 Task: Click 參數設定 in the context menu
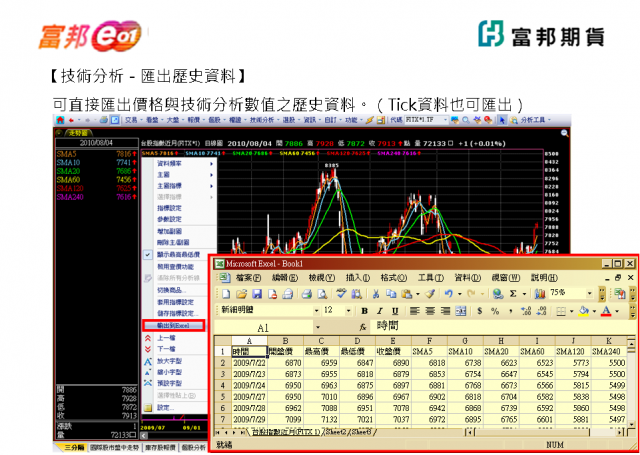tap(169, 219)
